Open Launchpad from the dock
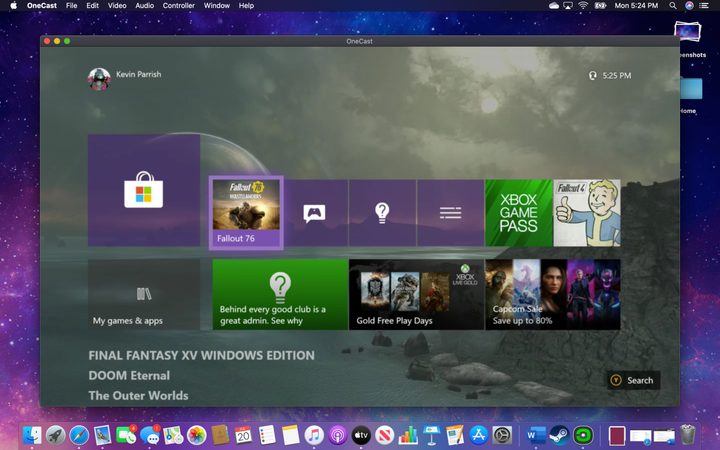Screen dimensions: 720x450 tap(56, 434)
